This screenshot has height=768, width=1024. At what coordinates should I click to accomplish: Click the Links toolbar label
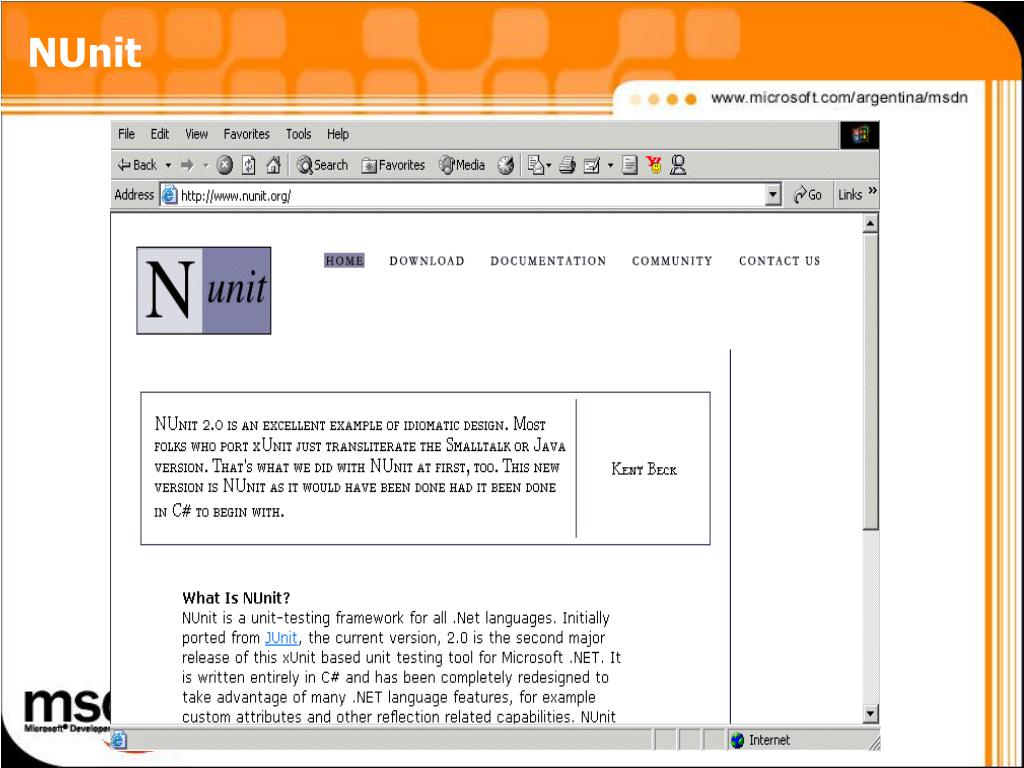pos(850,195)
